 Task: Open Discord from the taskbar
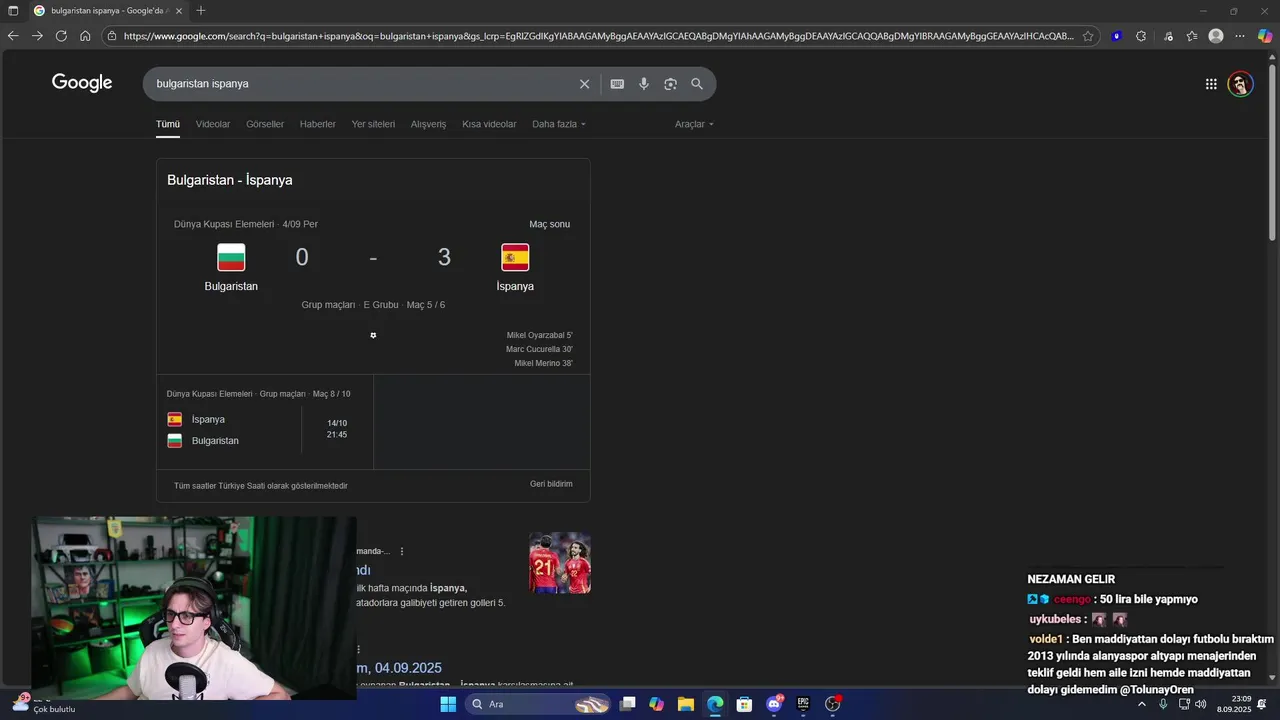(774, 704)
